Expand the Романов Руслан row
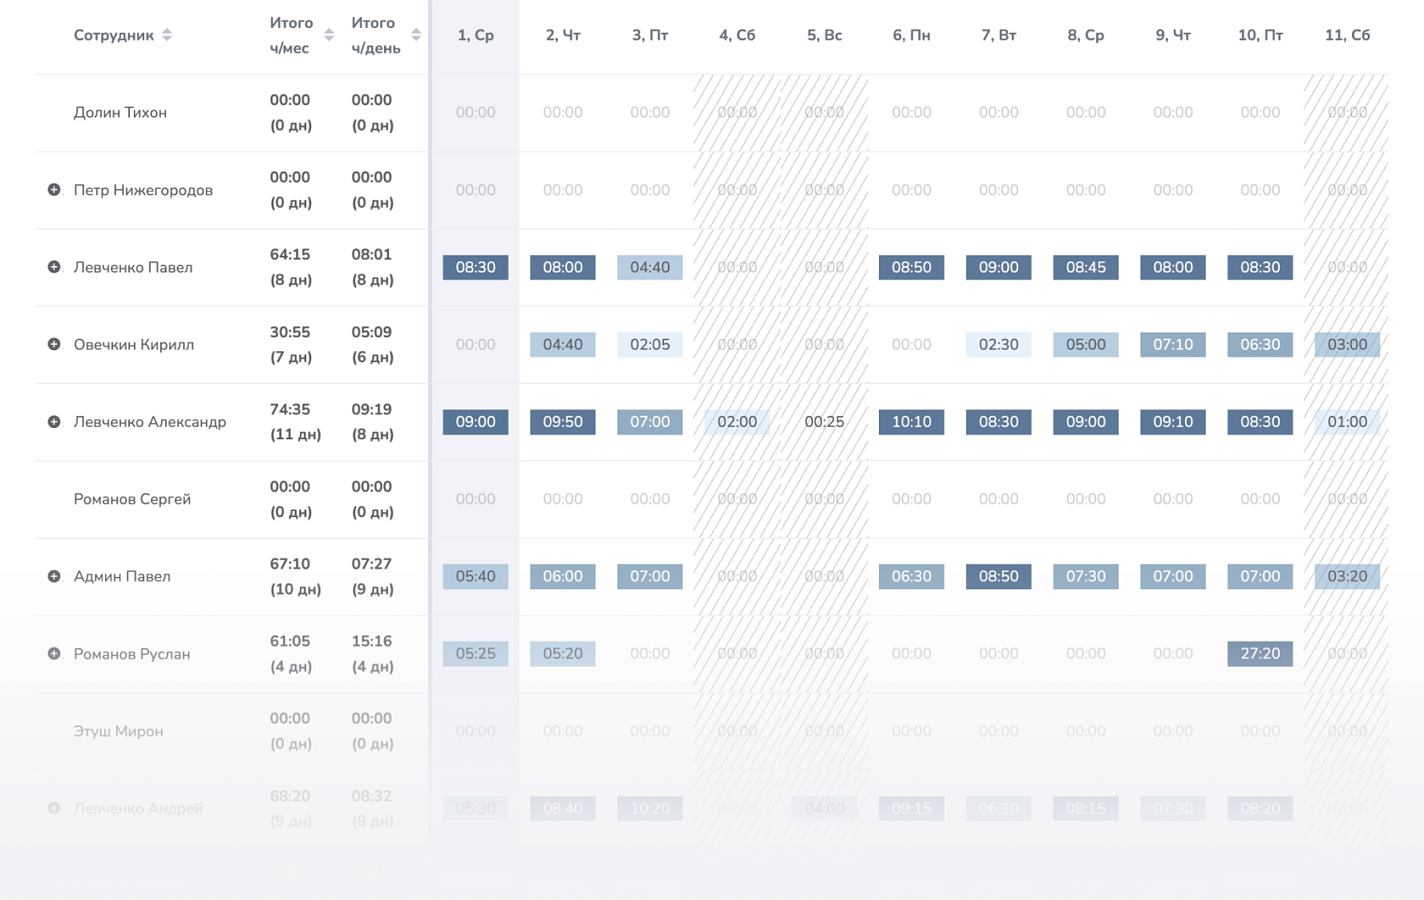Viewport: 1424px width, 900px height. 54,654
